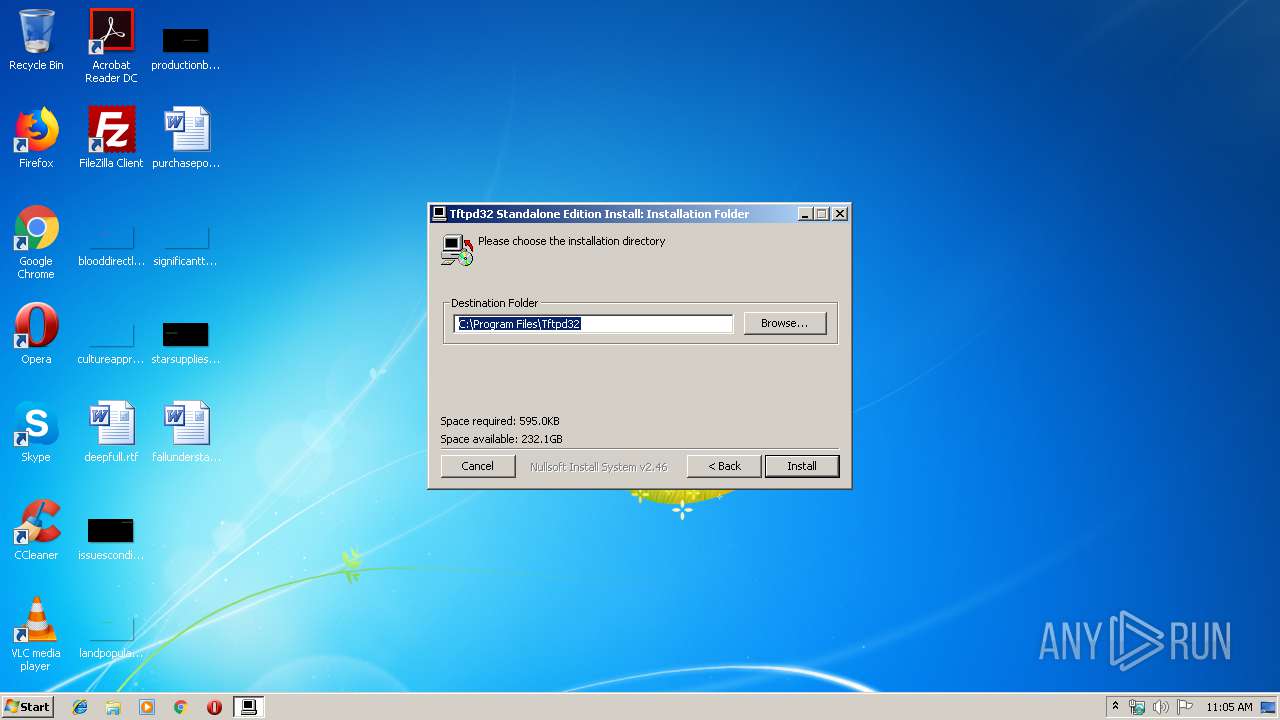Screen dimensions: 1280x720
Task: Select the landpopula... desktop file icon
Action: [111, 638]
